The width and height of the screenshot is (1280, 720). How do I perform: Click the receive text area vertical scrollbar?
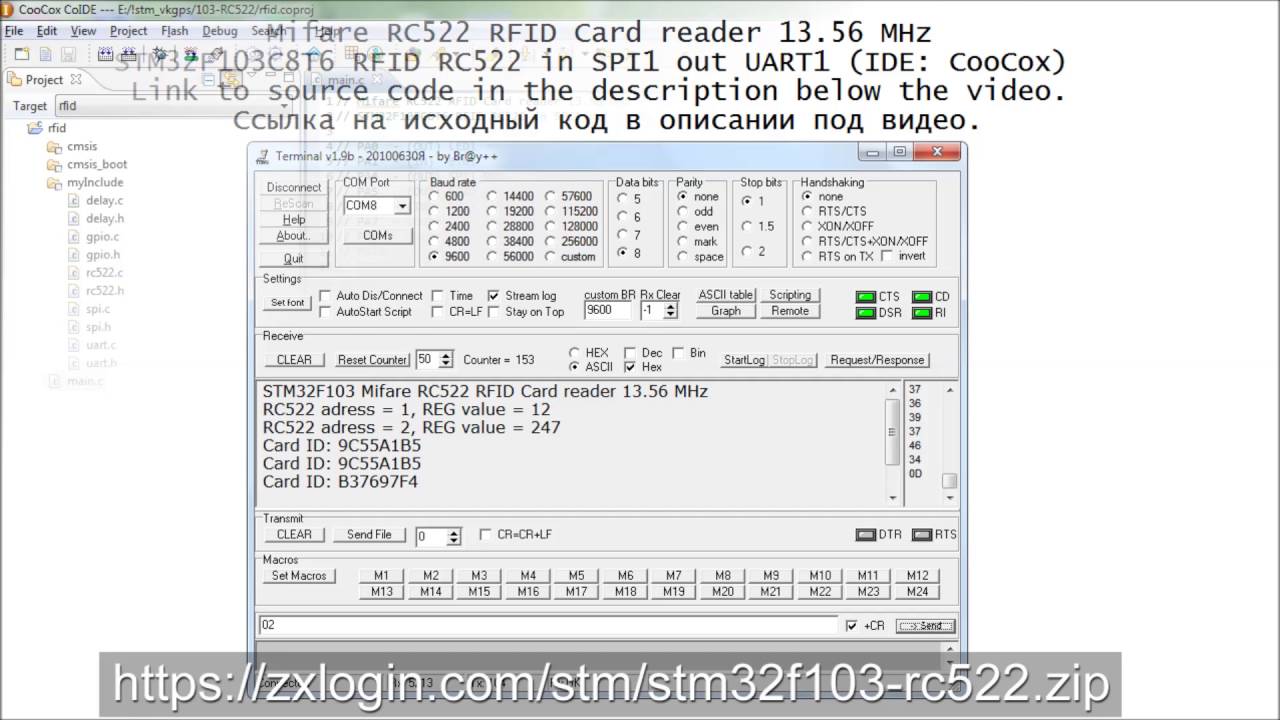pyautogui.click(x=893, y=443)
